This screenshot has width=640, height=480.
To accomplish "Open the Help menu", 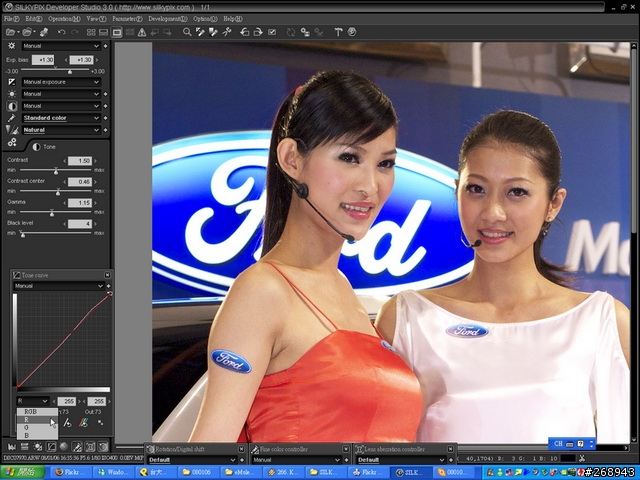I will click(x=233, y=19).
